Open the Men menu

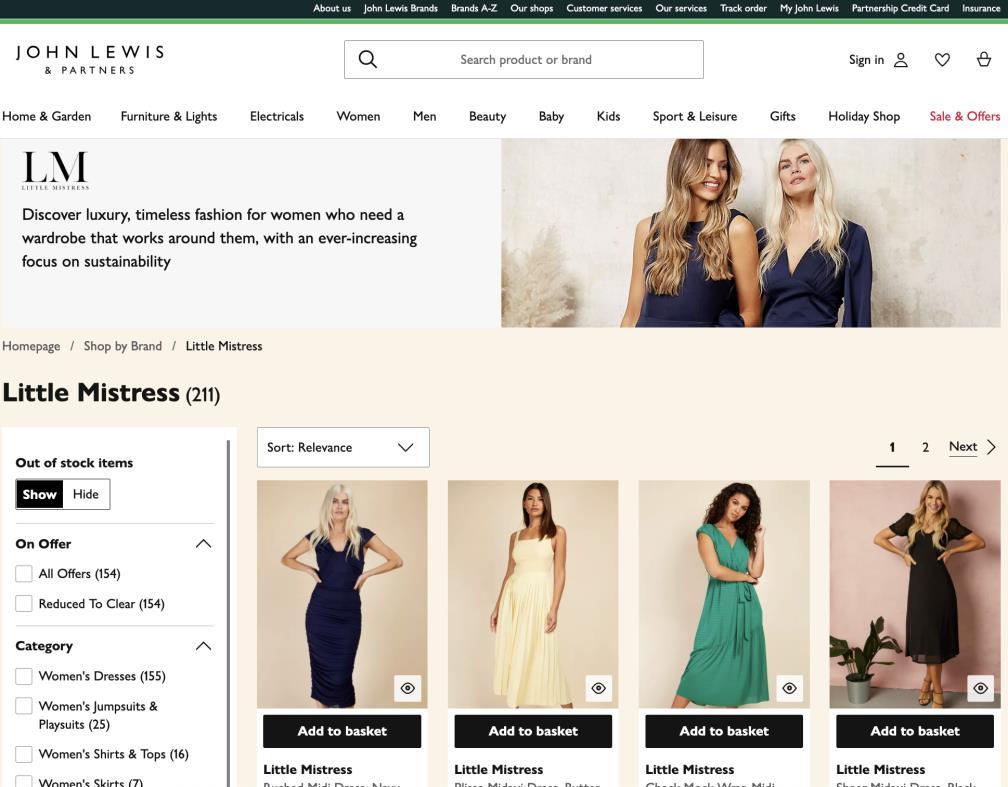pos(424,116)
